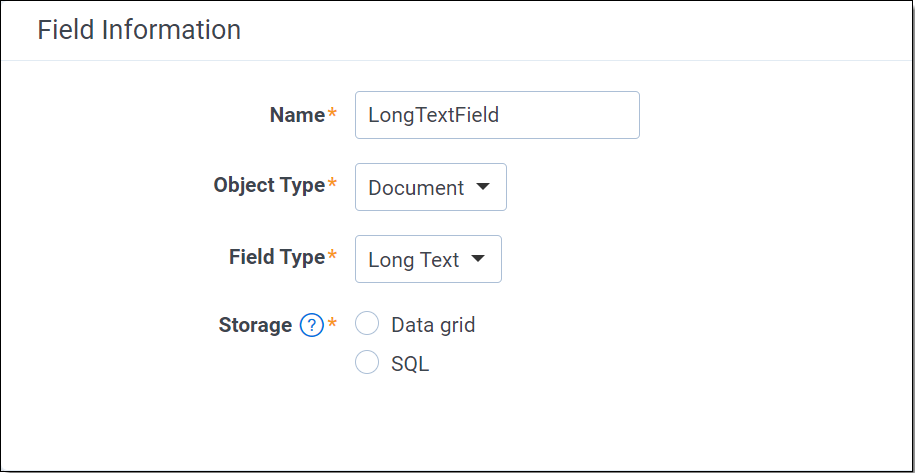Click the Name field label
Screen dimensions: 915x473
(x=297, y=115)
